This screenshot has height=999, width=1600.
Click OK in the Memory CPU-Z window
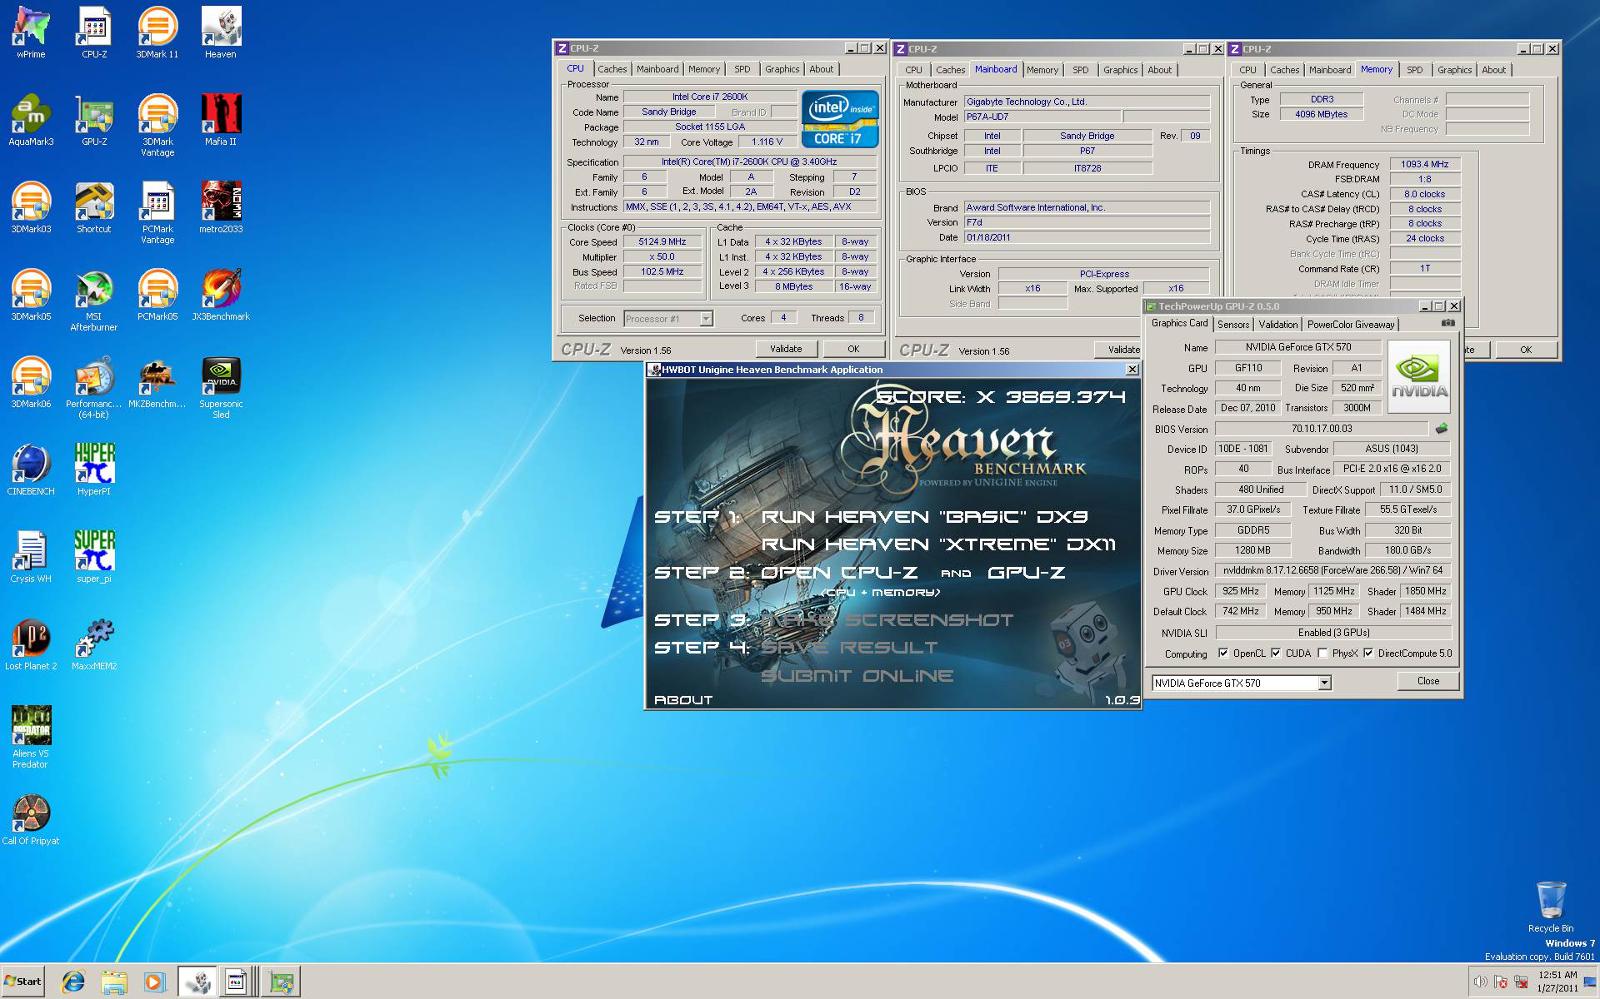point(1526,349)
